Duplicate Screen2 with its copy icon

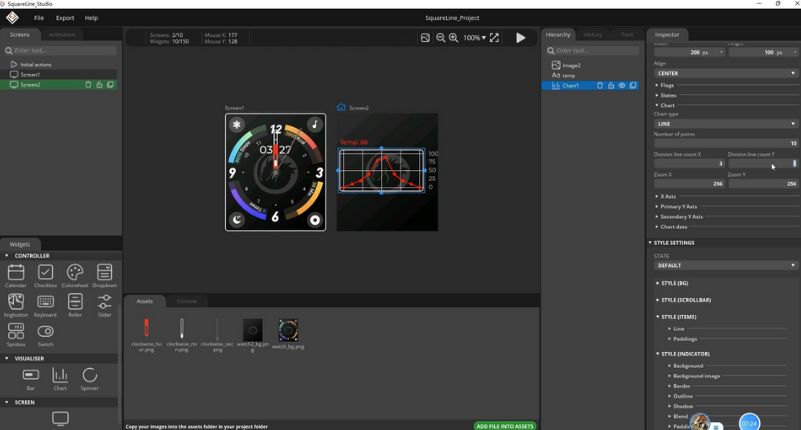point(110,85)
